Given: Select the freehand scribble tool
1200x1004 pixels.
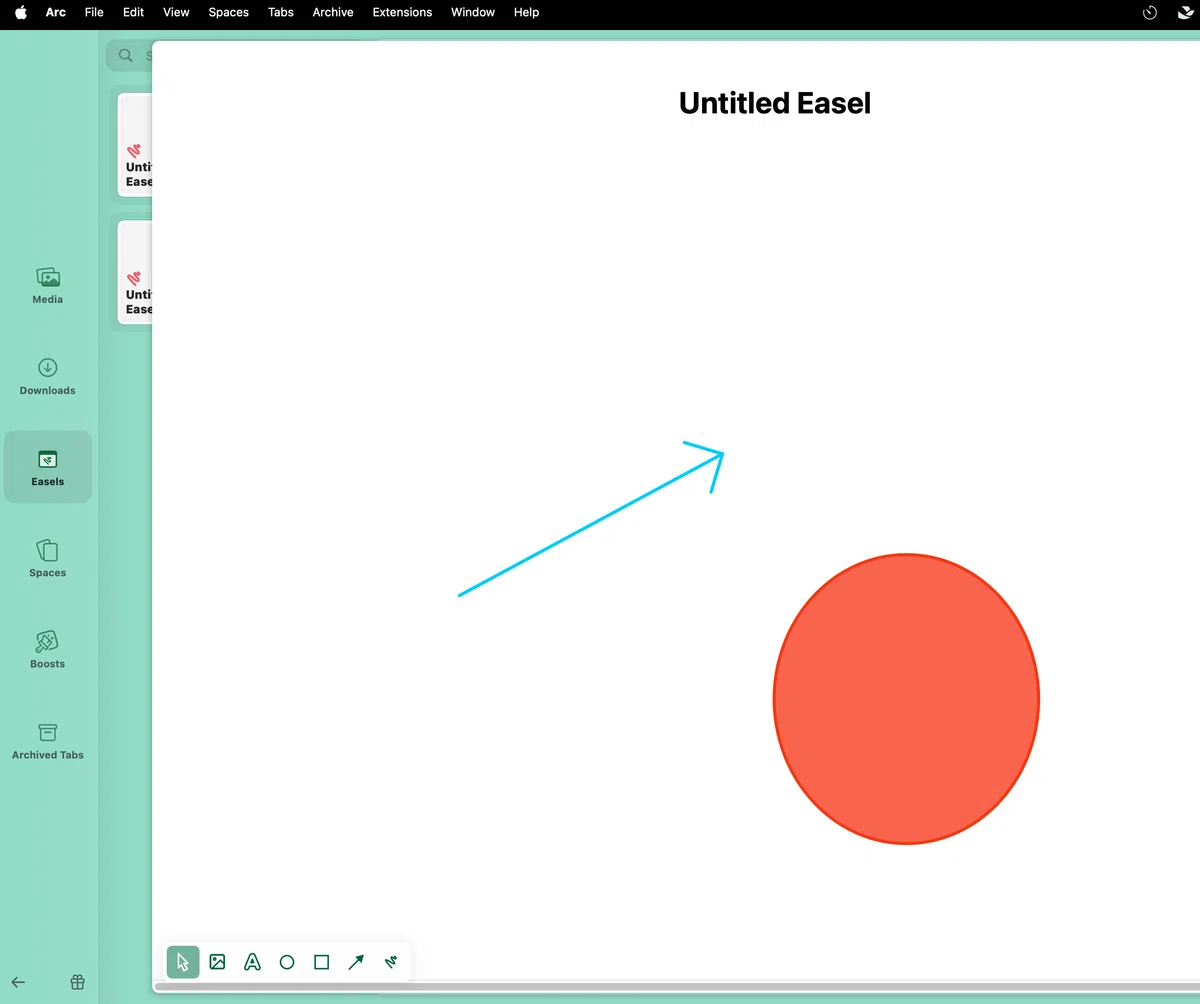Looking at the screenshot, I should 391,962.
